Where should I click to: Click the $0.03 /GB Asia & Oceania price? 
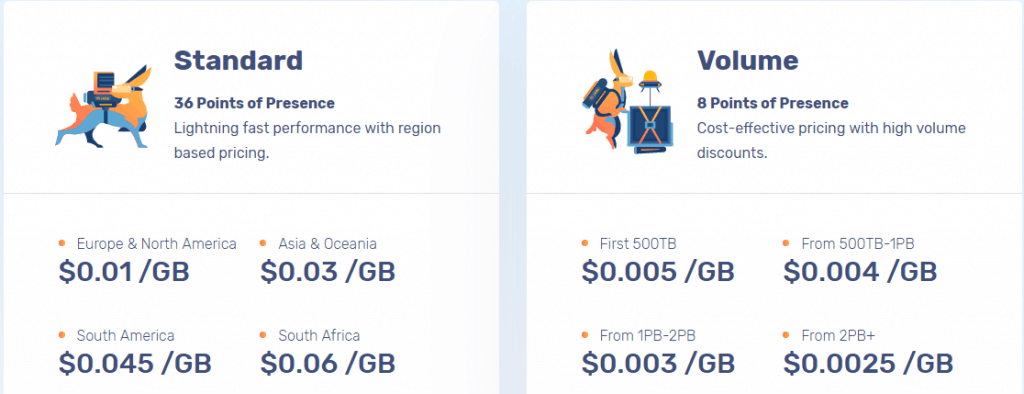[328, 272]
